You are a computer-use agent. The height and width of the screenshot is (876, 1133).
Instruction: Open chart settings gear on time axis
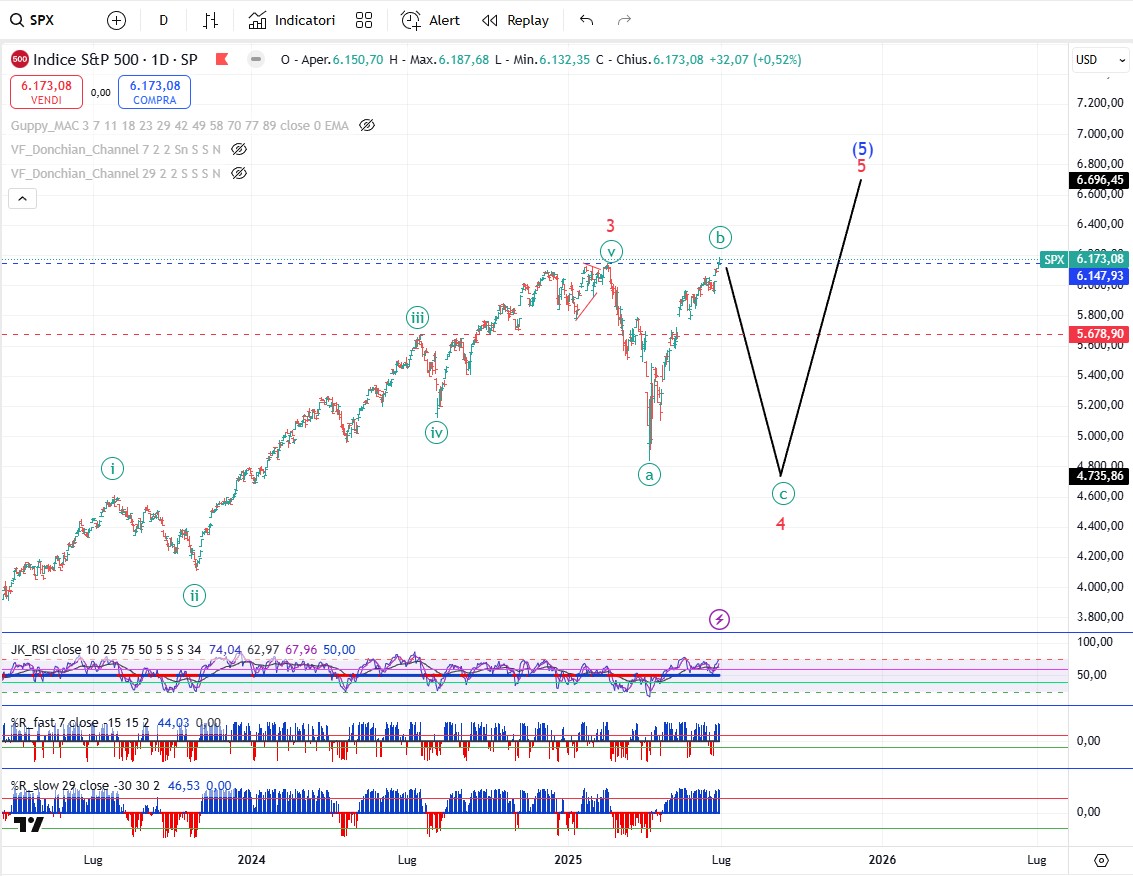tap(1101, 860)
